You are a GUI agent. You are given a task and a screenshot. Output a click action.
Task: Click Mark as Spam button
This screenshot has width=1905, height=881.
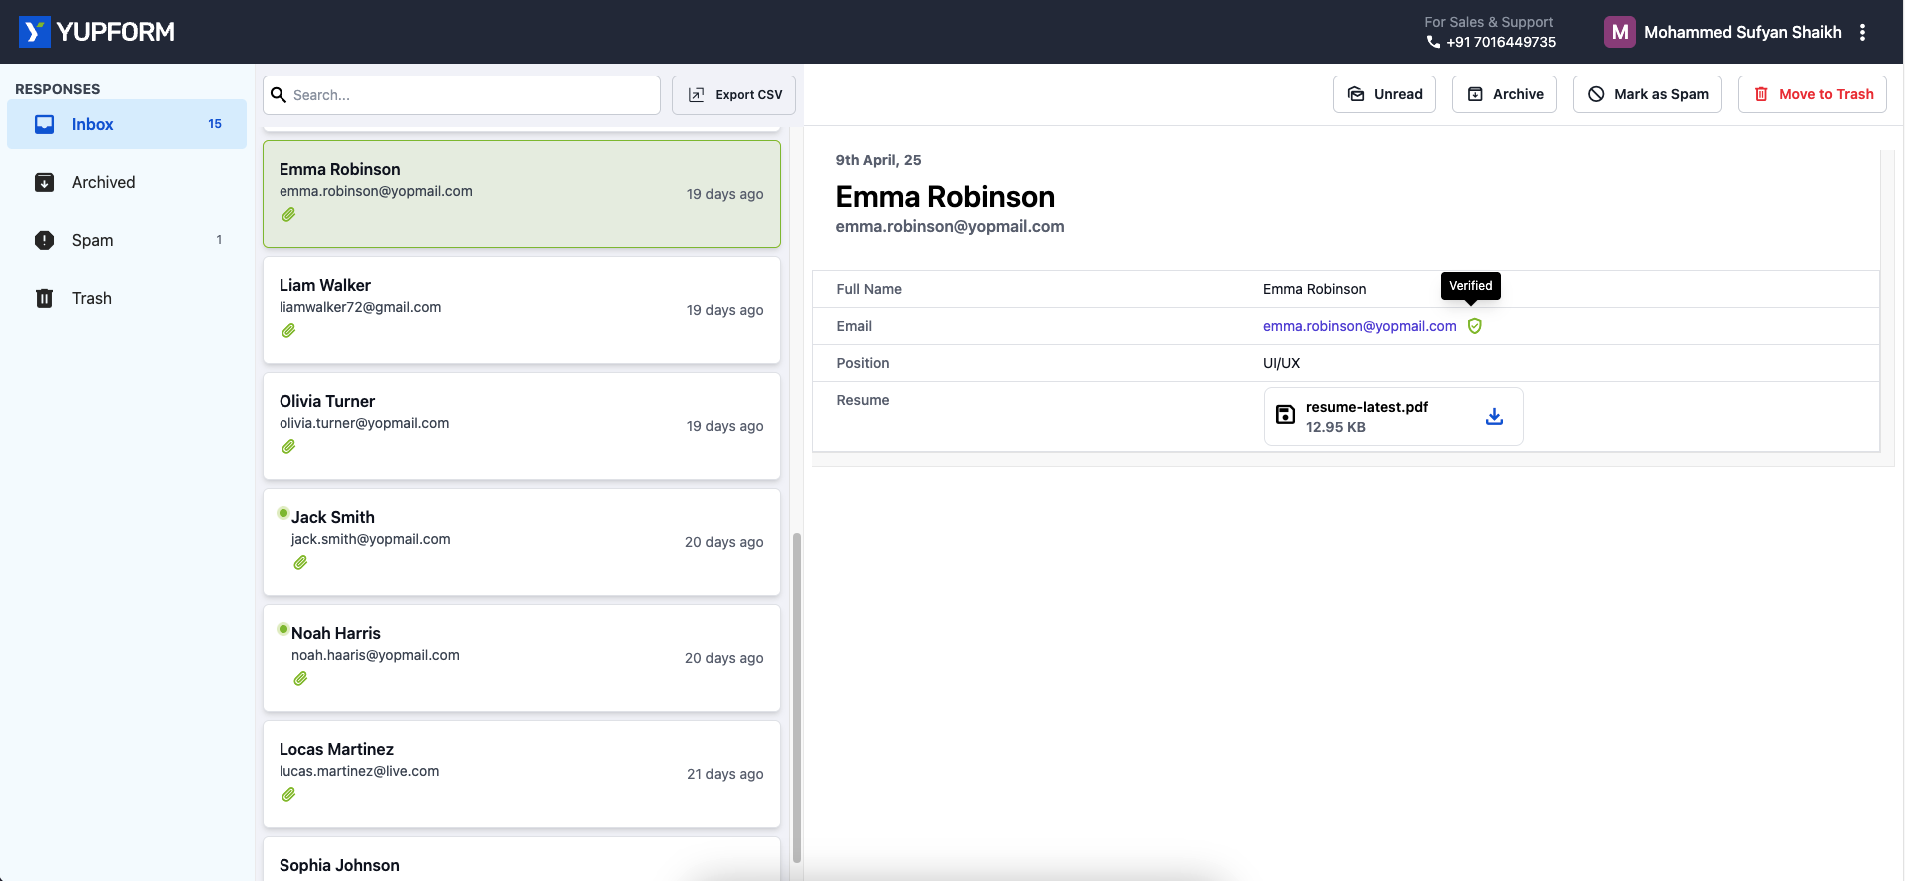[x=1647, y=94]
